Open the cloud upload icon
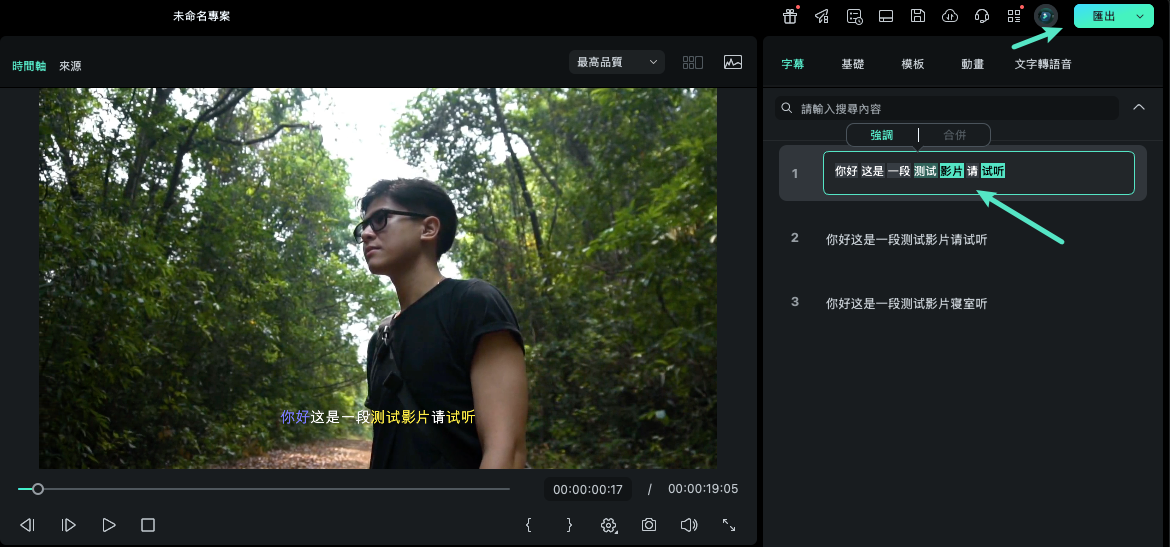1170x547 pixels. pos(950,16)
